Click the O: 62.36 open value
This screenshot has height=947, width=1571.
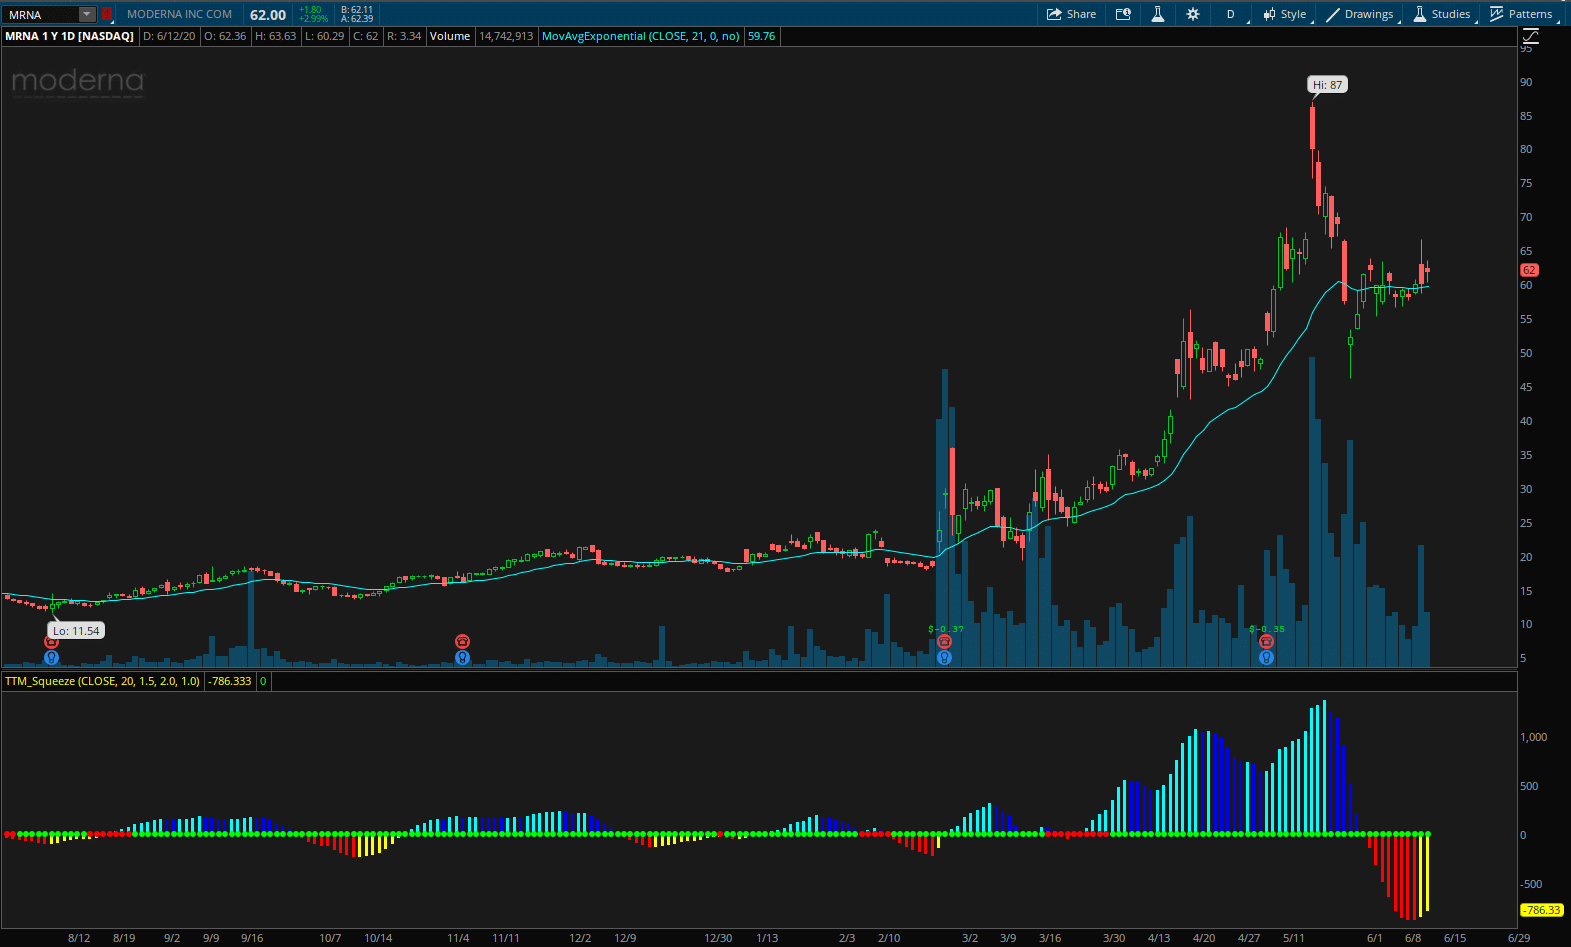point(225,36)
